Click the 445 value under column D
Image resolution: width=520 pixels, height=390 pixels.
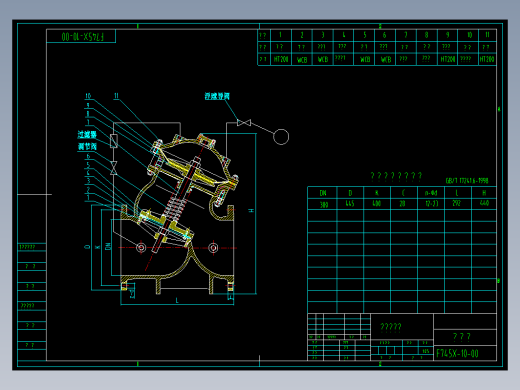point(350,203)
